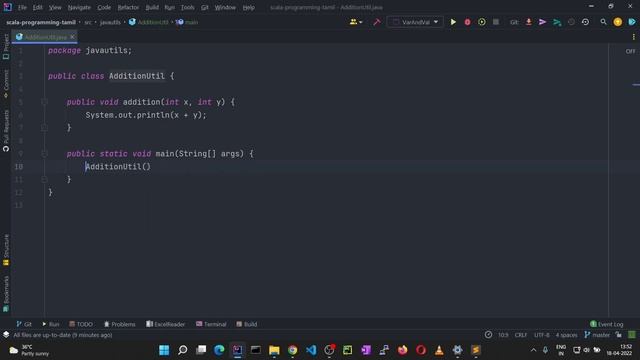Toggle the Project tool window
The image size is (640, 360).
point(6,47)
